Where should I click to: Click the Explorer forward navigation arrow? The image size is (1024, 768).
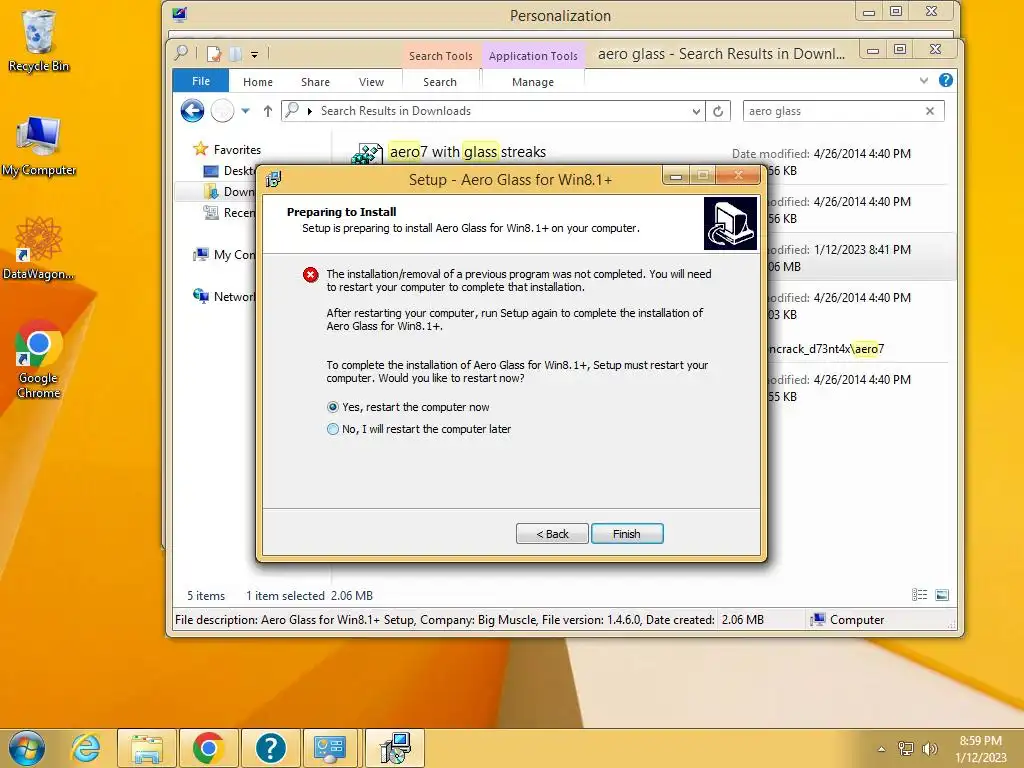tap(222, 110)
